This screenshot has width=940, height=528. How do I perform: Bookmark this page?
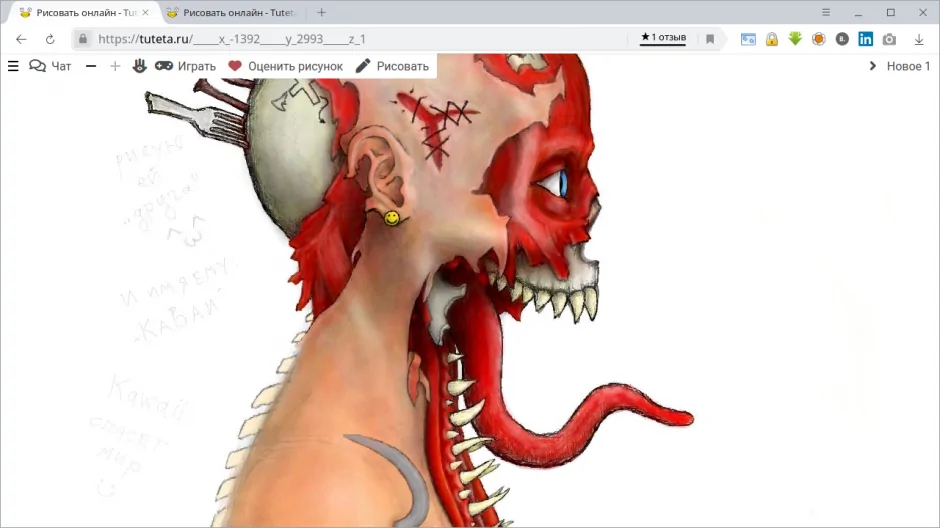710,39
